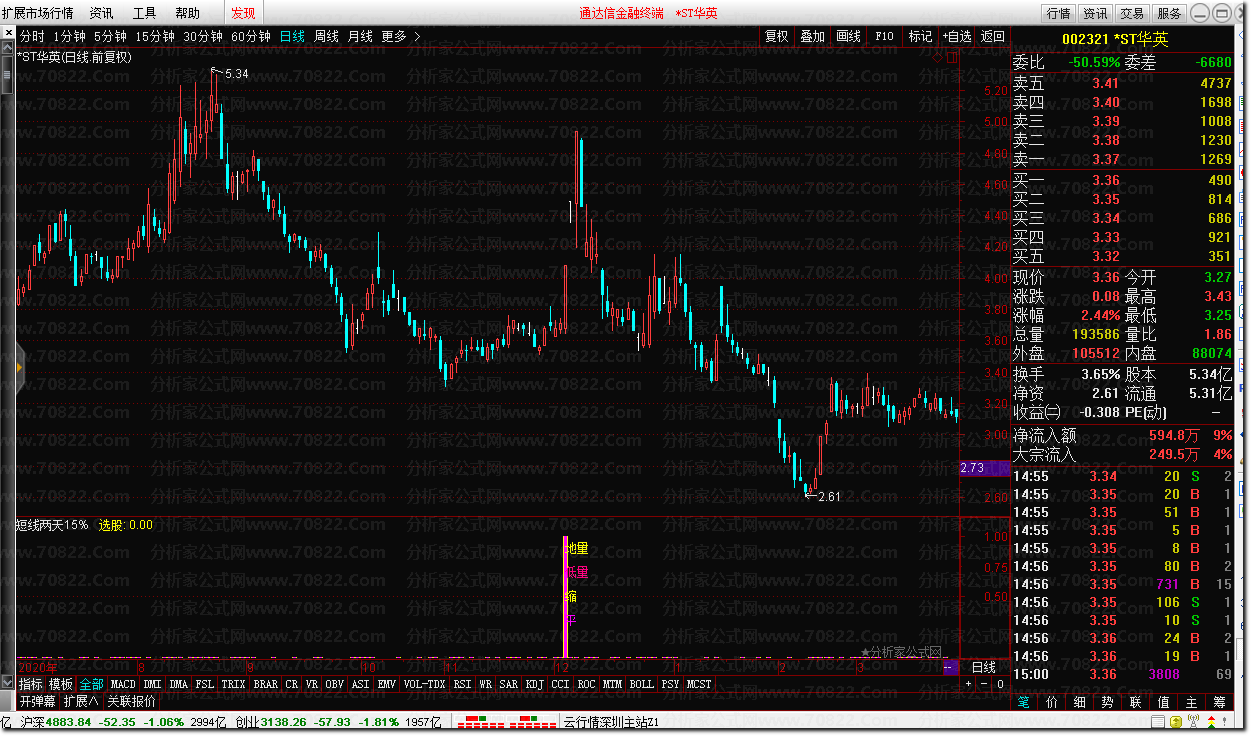This screenshot has width=1252, height=736.
Task: Switch to 15分钟 chart period
Action: (x=155, y=36)
